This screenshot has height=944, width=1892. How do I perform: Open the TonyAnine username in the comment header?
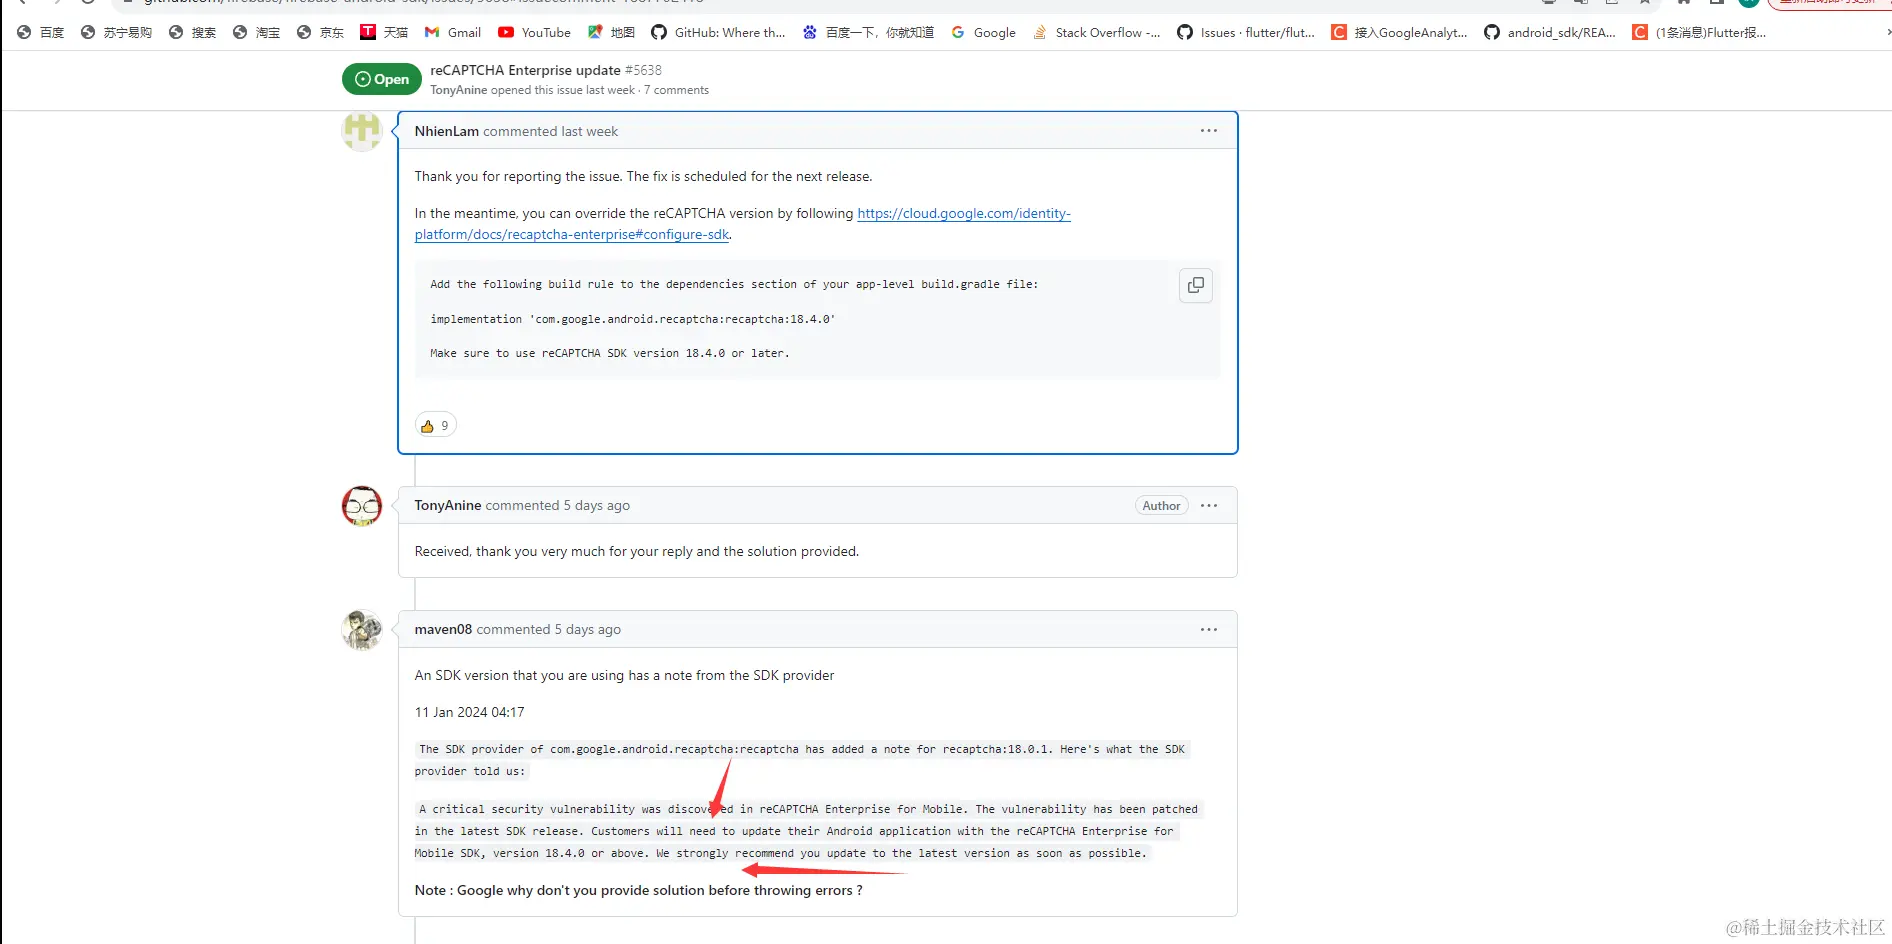point(448,505)
